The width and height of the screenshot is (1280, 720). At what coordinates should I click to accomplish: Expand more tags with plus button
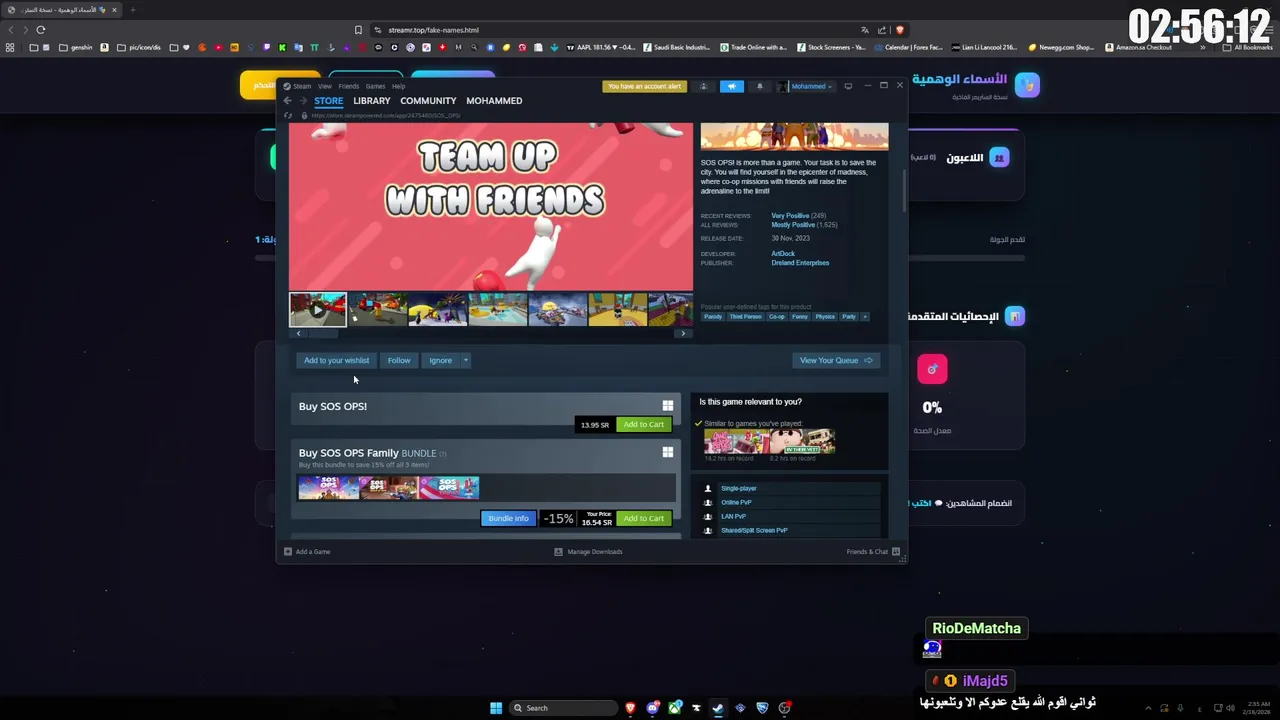tap(865, 317)
